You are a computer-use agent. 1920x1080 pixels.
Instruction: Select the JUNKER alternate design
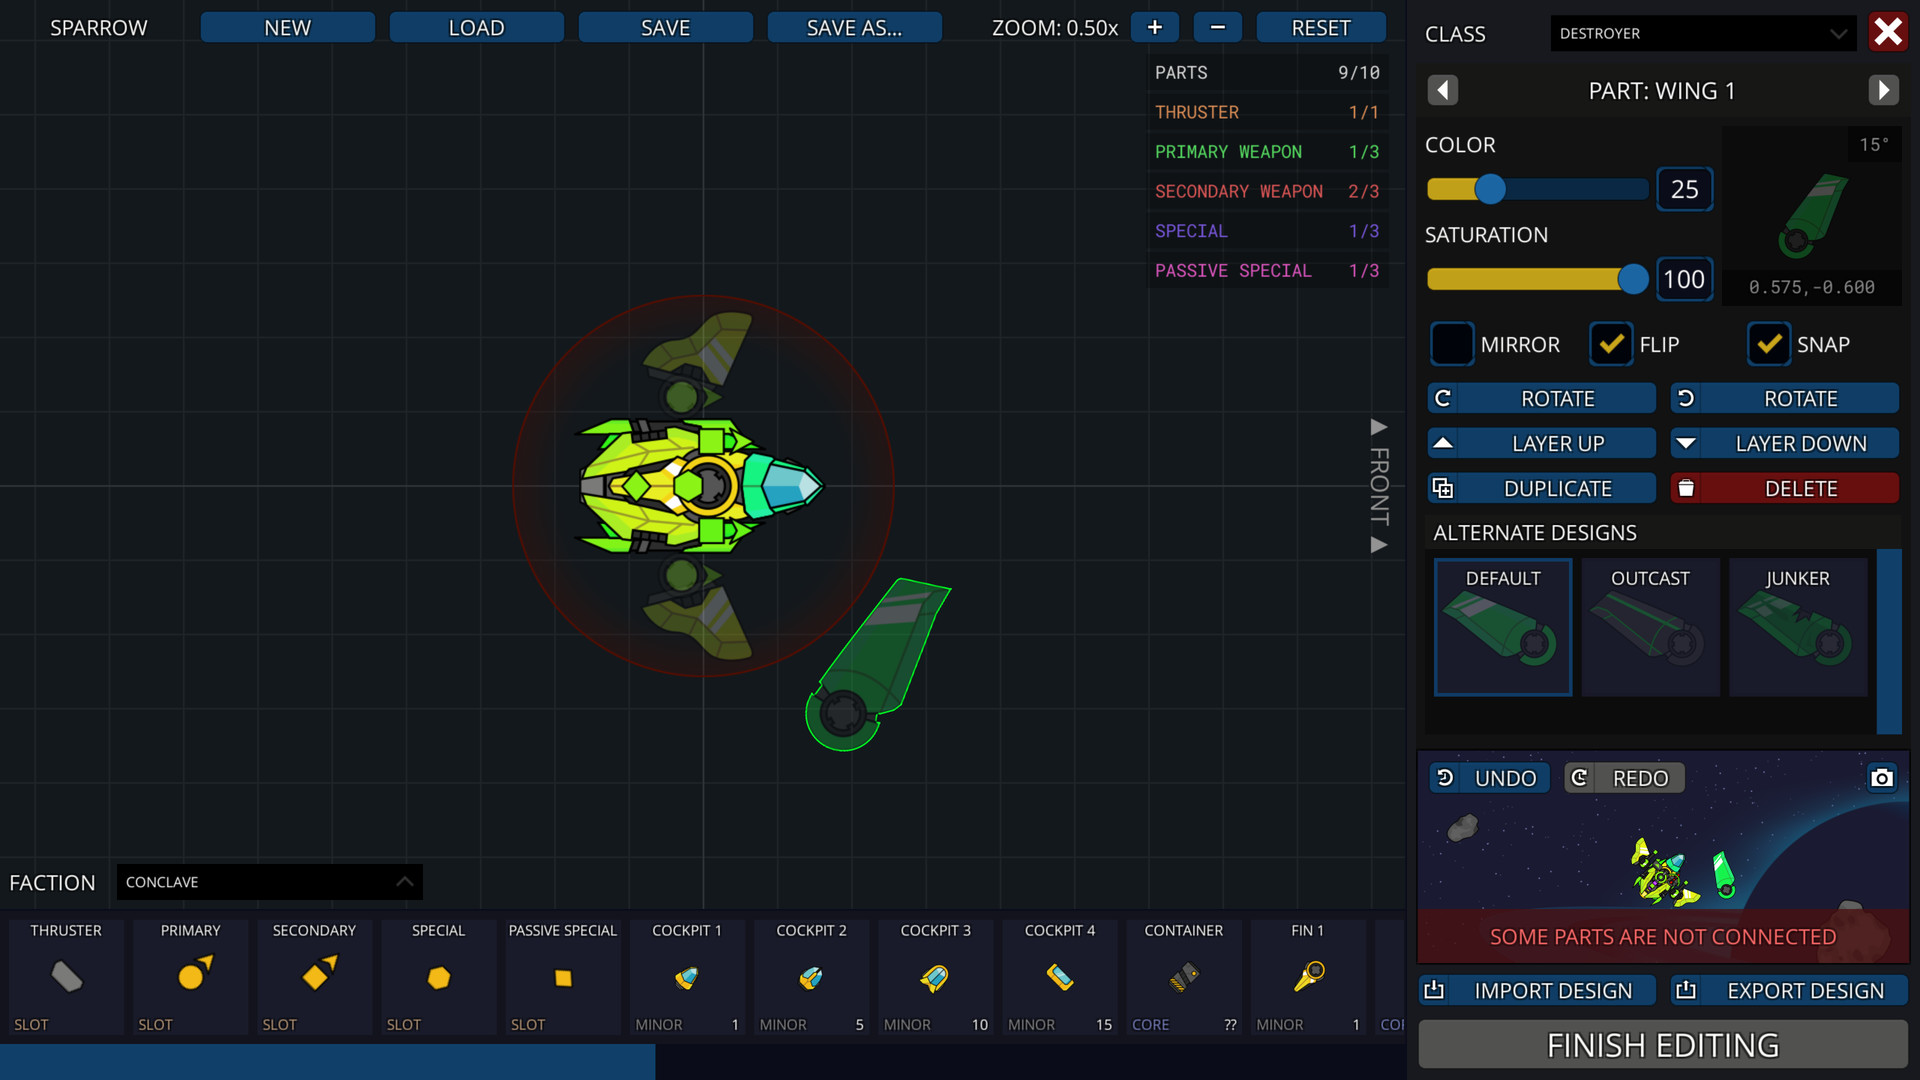[1797, 627]
